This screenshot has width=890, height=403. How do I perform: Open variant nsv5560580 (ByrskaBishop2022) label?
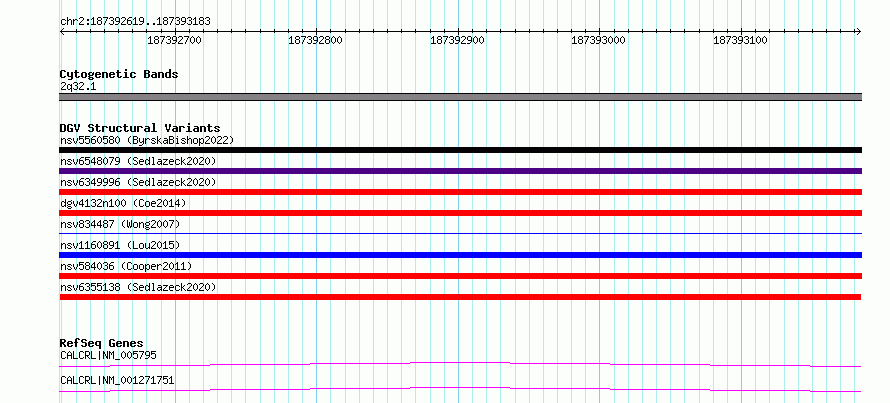pyautogui.click(x=146, y=140)
